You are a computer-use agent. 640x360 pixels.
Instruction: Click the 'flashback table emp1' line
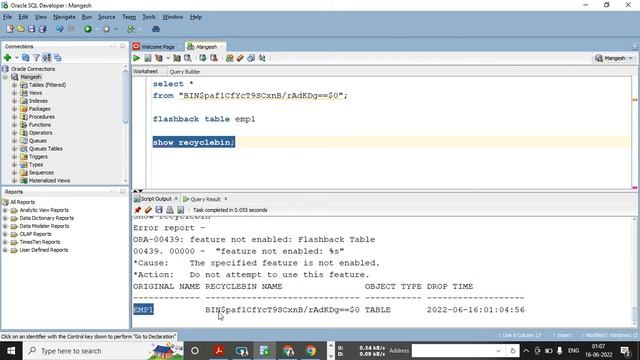[204, 119]
